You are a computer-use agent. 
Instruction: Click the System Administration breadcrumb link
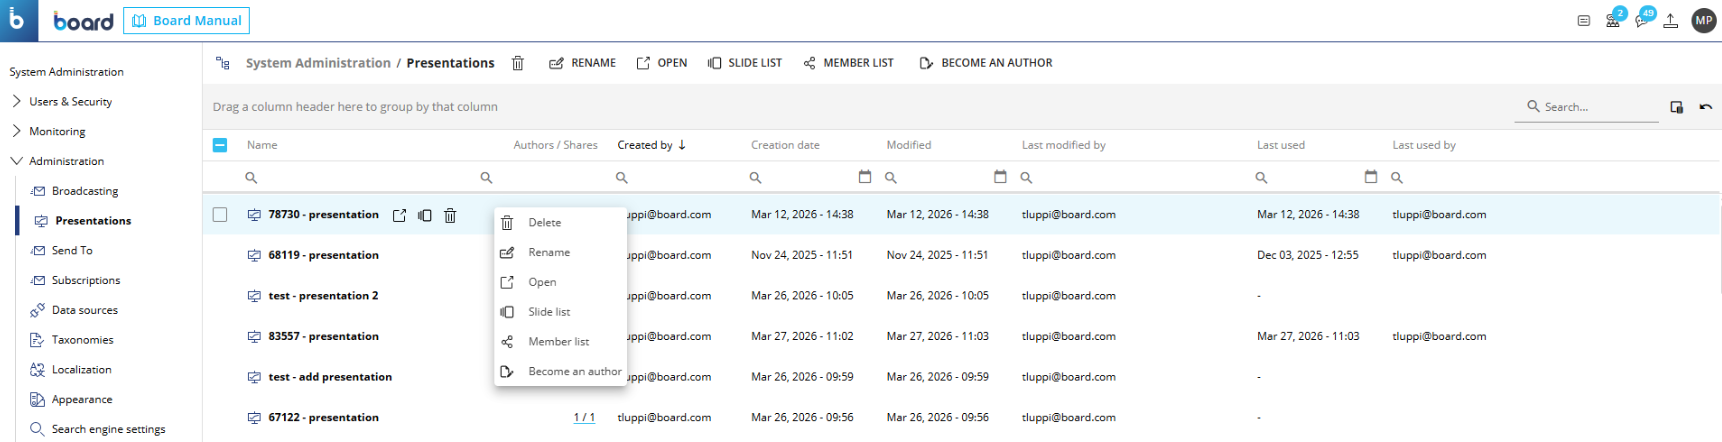tap(318, 63)
